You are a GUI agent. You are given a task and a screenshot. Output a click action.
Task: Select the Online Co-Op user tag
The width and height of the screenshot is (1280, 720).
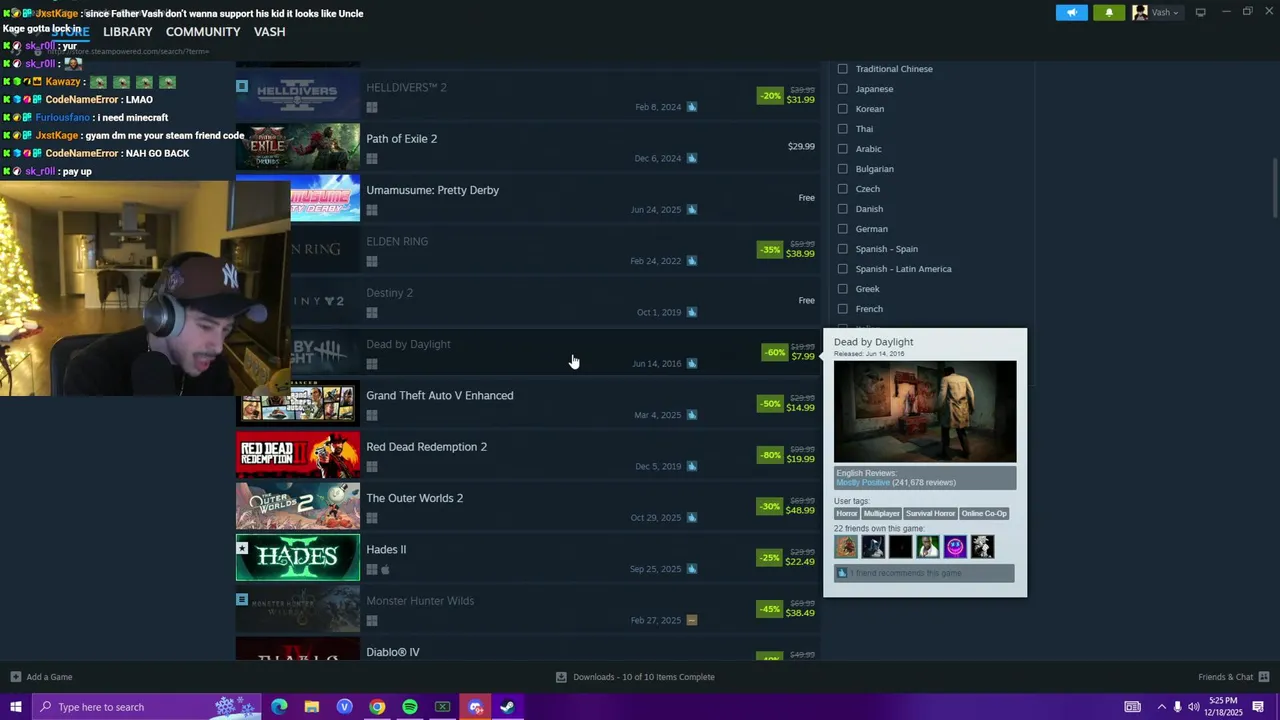(x=984, y=514)
